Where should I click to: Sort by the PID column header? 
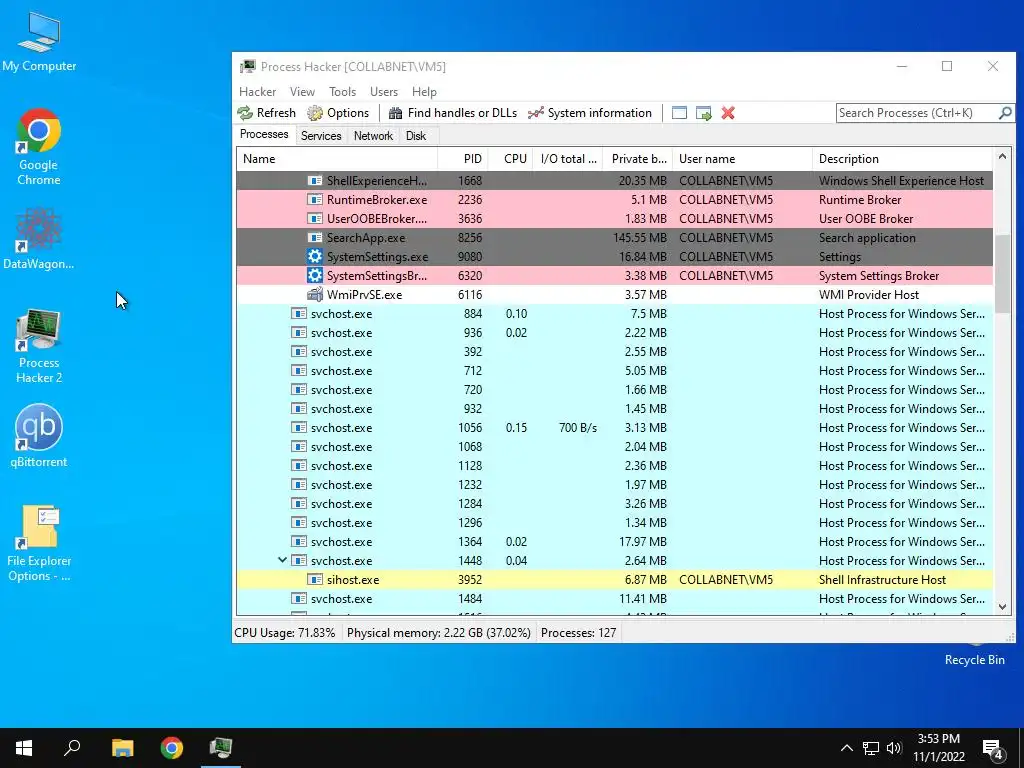pos(462,159)
